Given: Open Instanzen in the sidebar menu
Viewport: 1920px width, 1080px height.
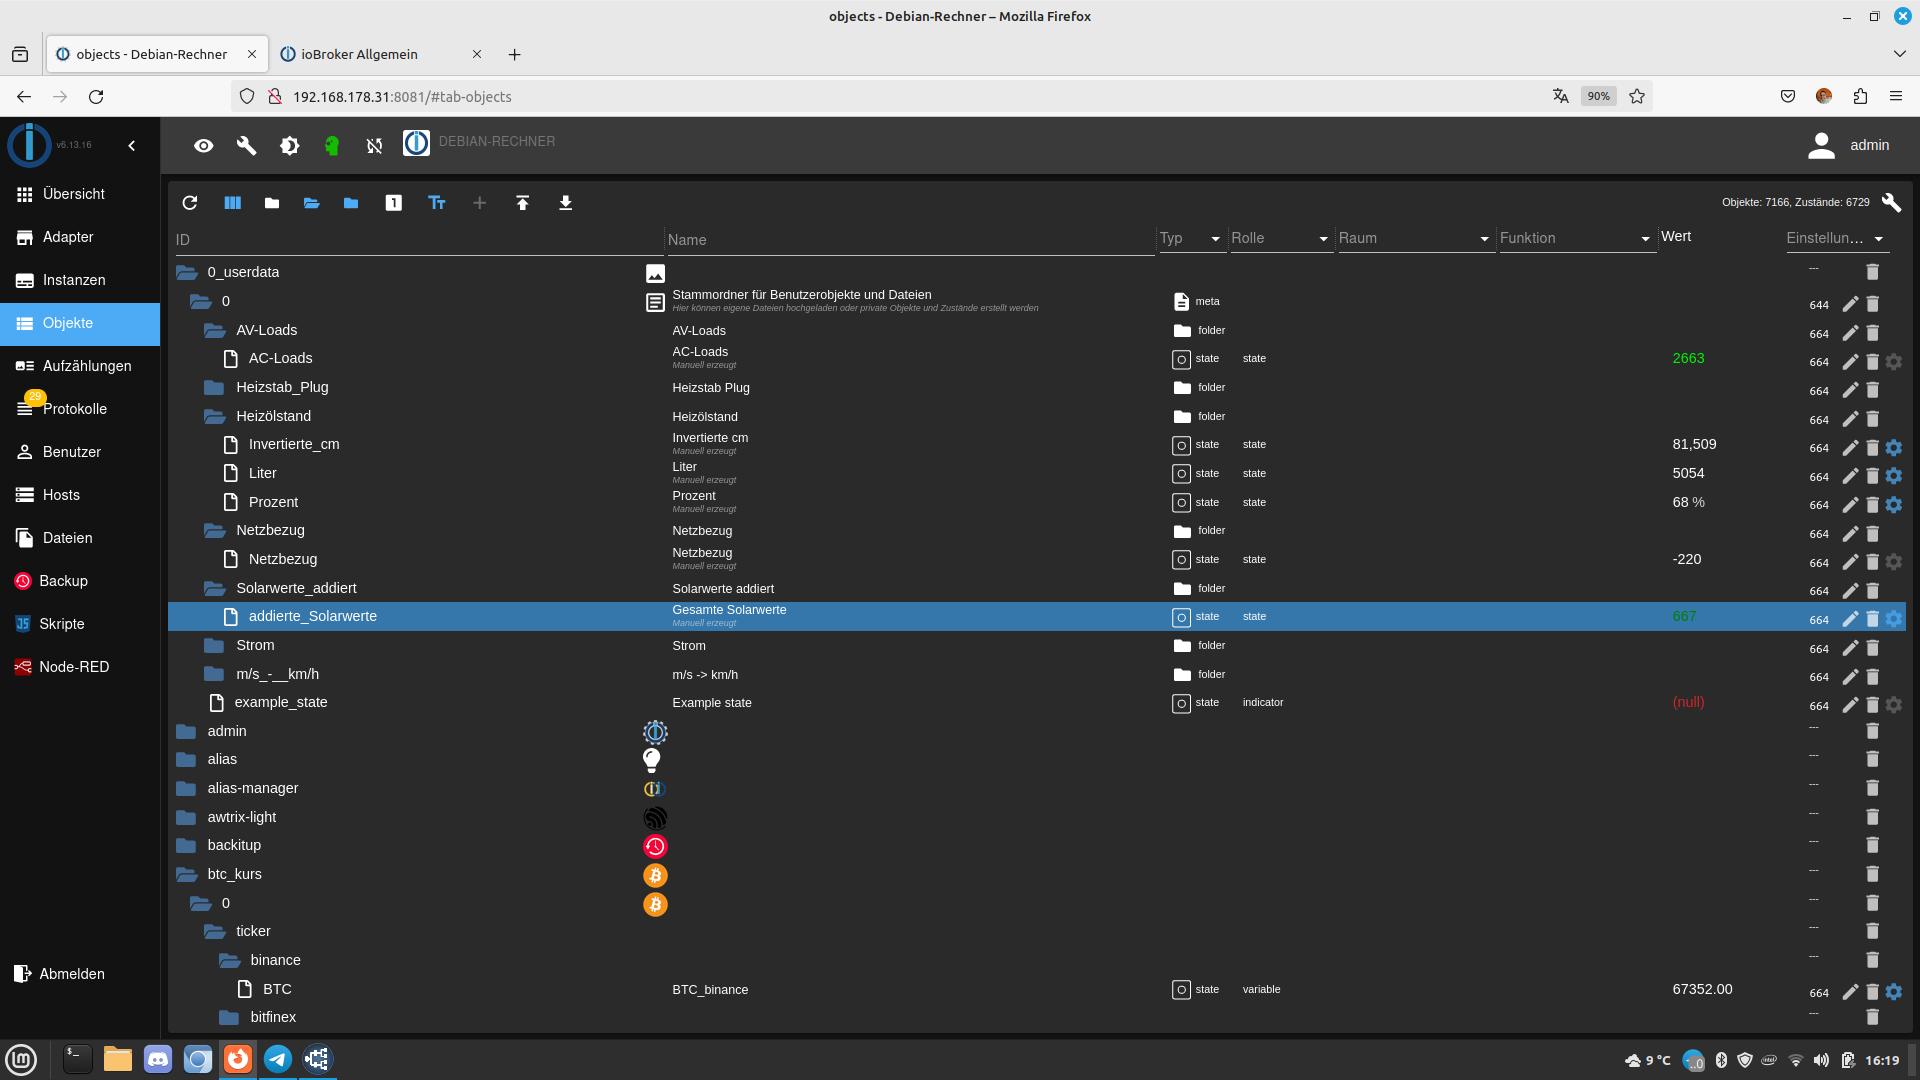Looking at the screenshot, I should [x=74, y=280].
